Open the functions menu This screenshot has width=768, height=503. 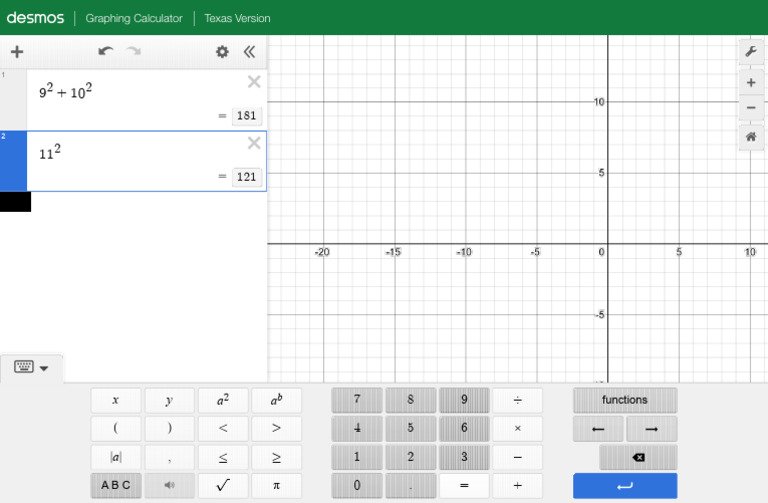(625, 400)
